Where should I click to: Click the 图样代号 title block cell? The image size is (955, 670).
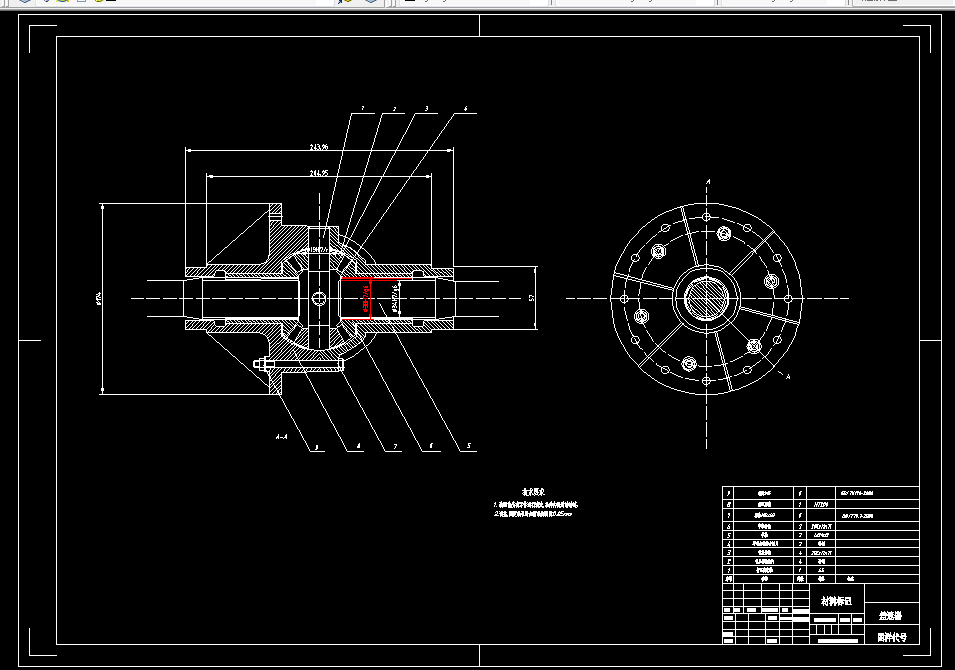[x=891, y=637]
